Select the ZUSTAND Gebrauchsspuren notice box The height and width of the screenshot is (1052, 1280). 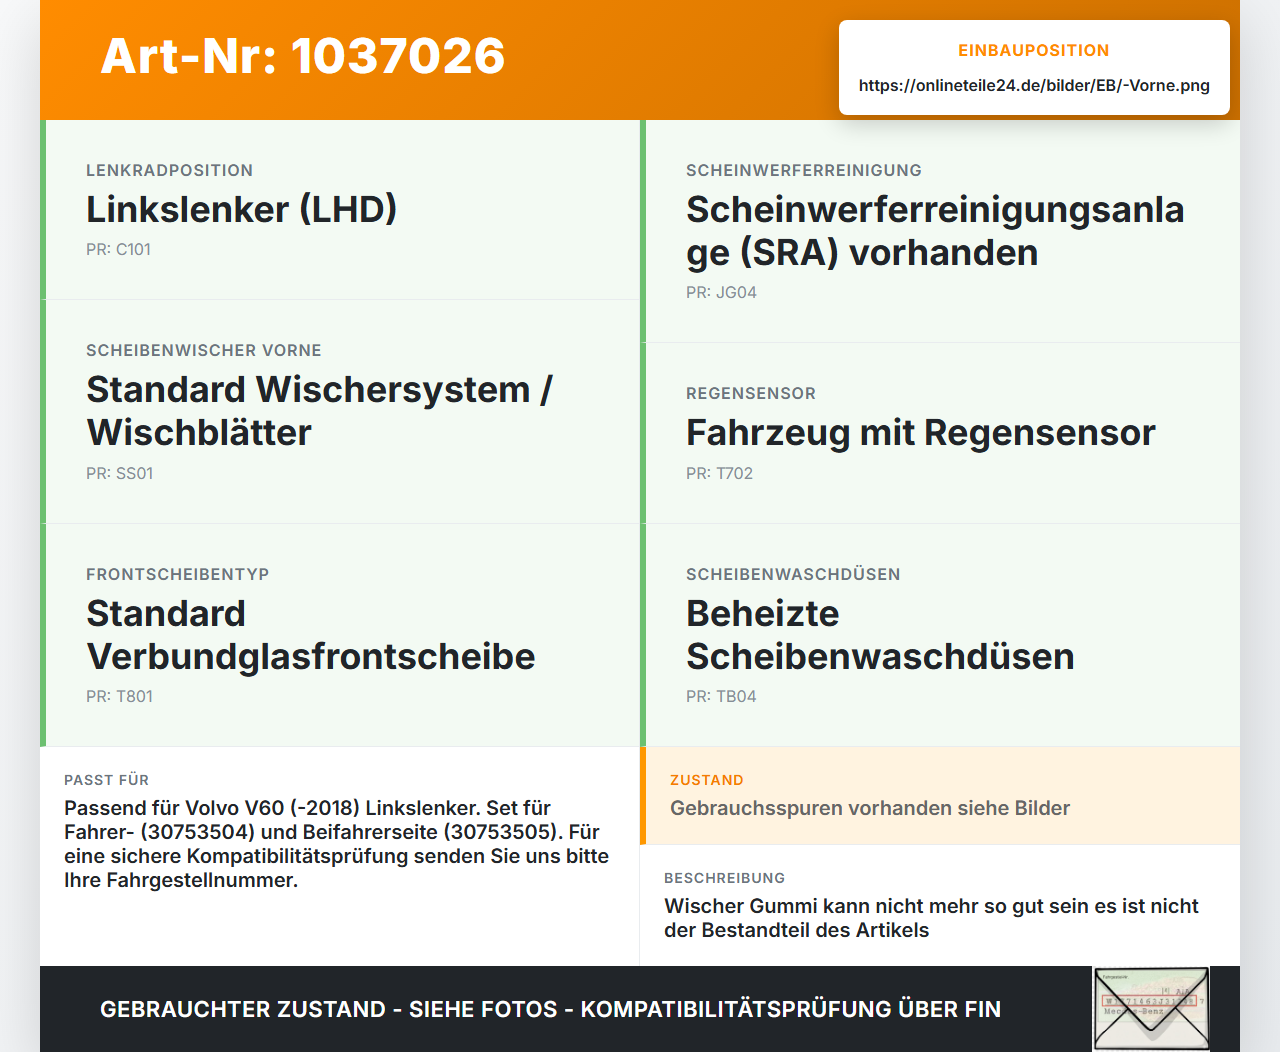point(940,796)
